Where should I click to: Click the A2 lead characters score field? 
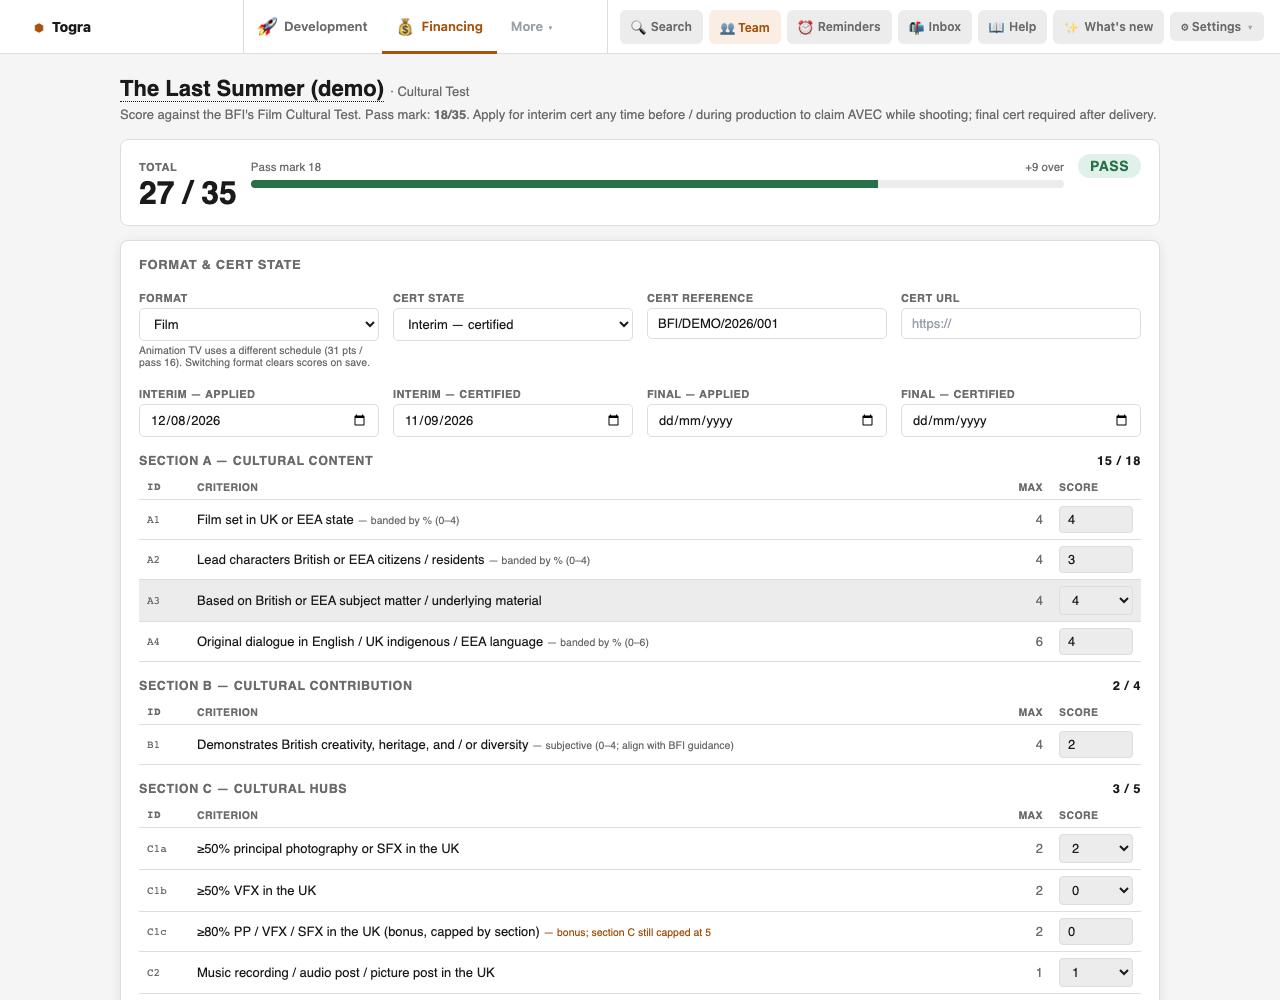(1096, 559)
